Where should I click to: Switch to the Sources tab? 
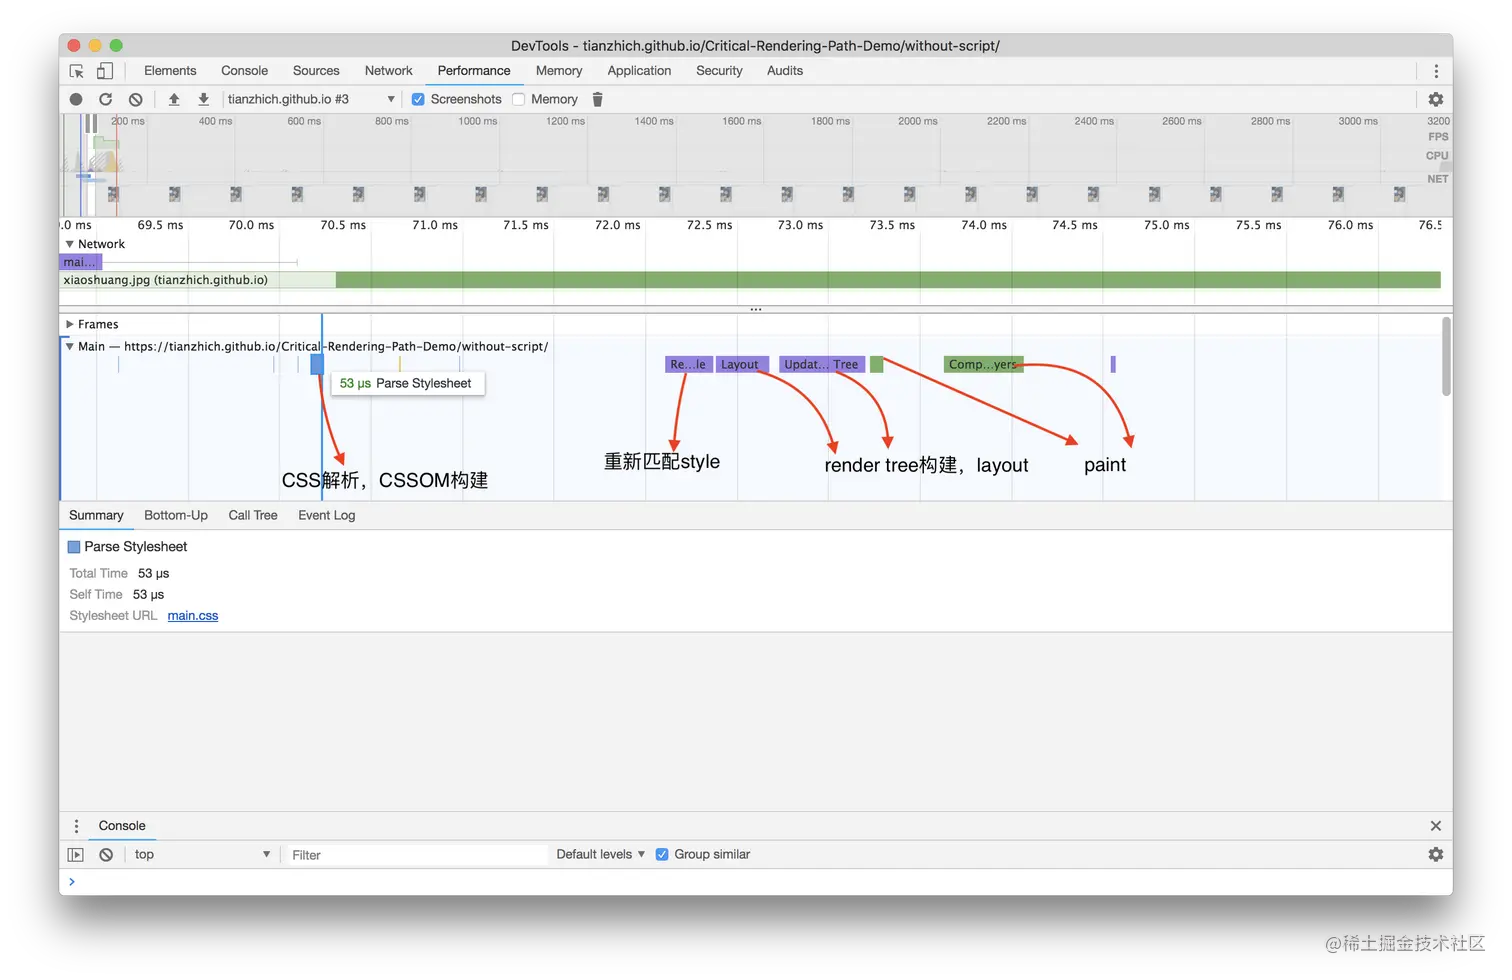(x=316, y=71)
